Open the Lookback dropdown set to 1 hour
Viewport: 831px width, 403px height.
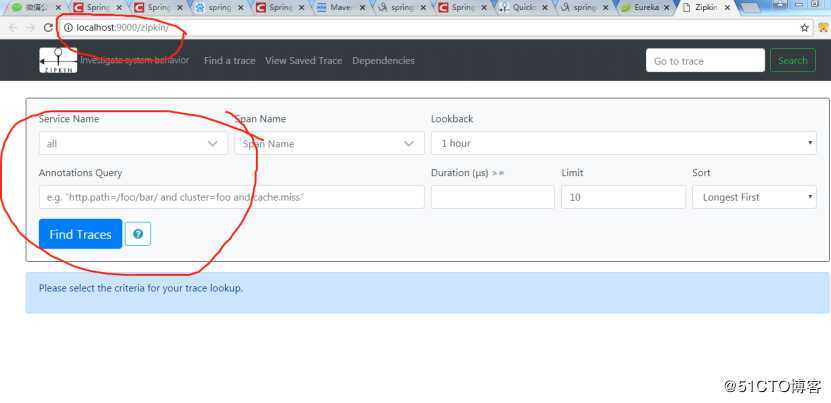(624, 143)
